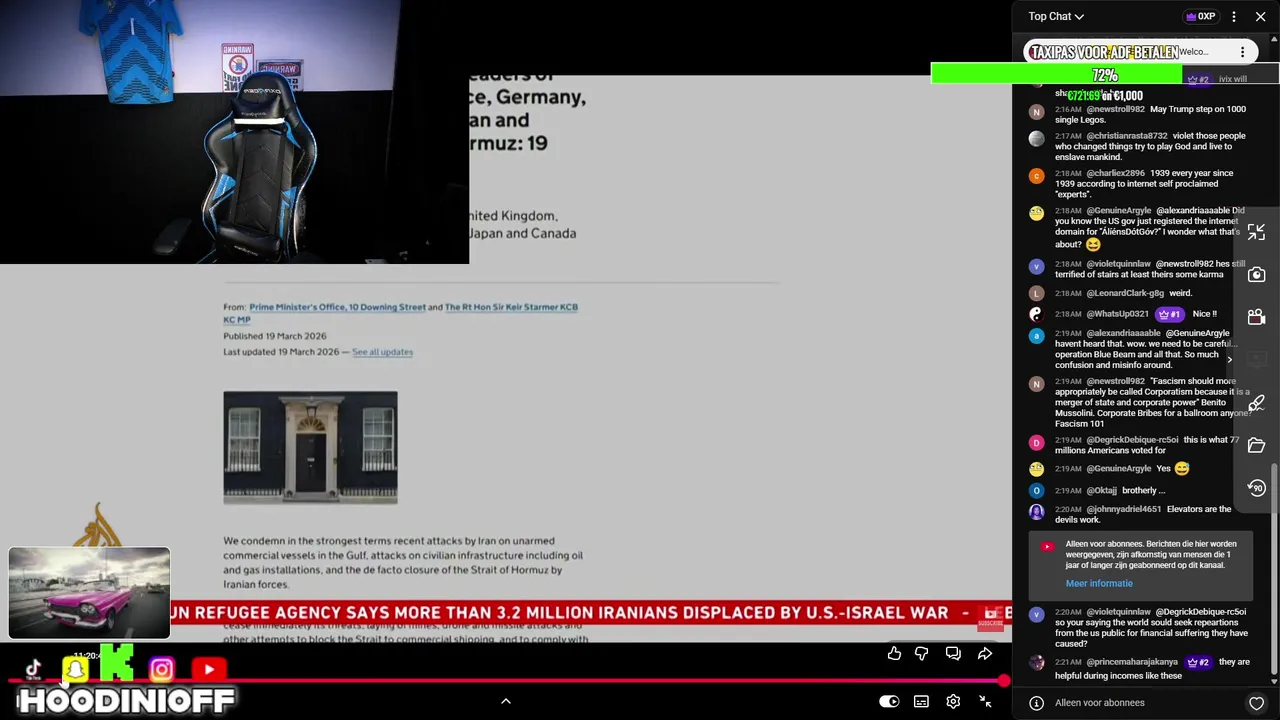This screenshot has height=720, width=1280.
Task: Expand the chevron-up arrow below the video
Action: click(506, 701)
